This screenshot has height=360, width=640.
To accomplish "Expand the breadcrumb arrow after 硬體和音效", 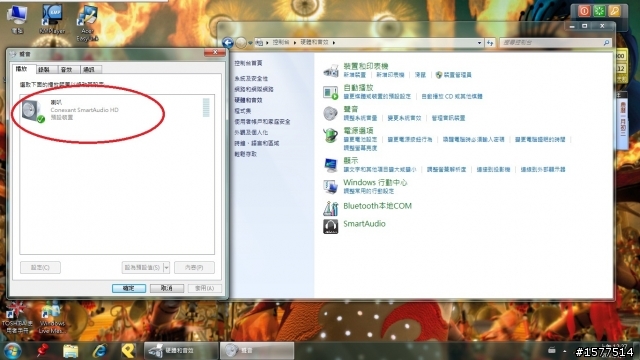I will [x=334, y=42].
